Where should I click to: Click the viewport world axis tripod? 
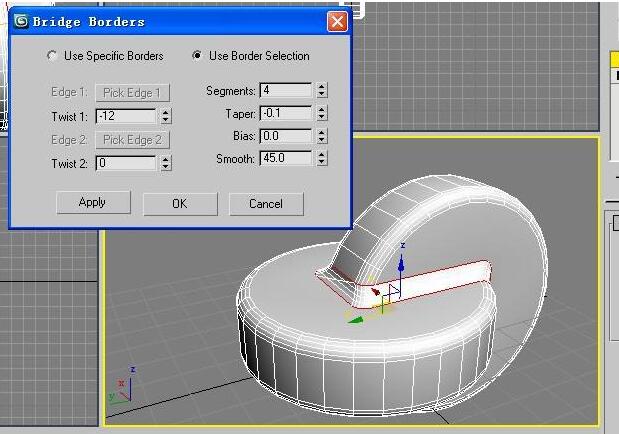tap(123, 384)
